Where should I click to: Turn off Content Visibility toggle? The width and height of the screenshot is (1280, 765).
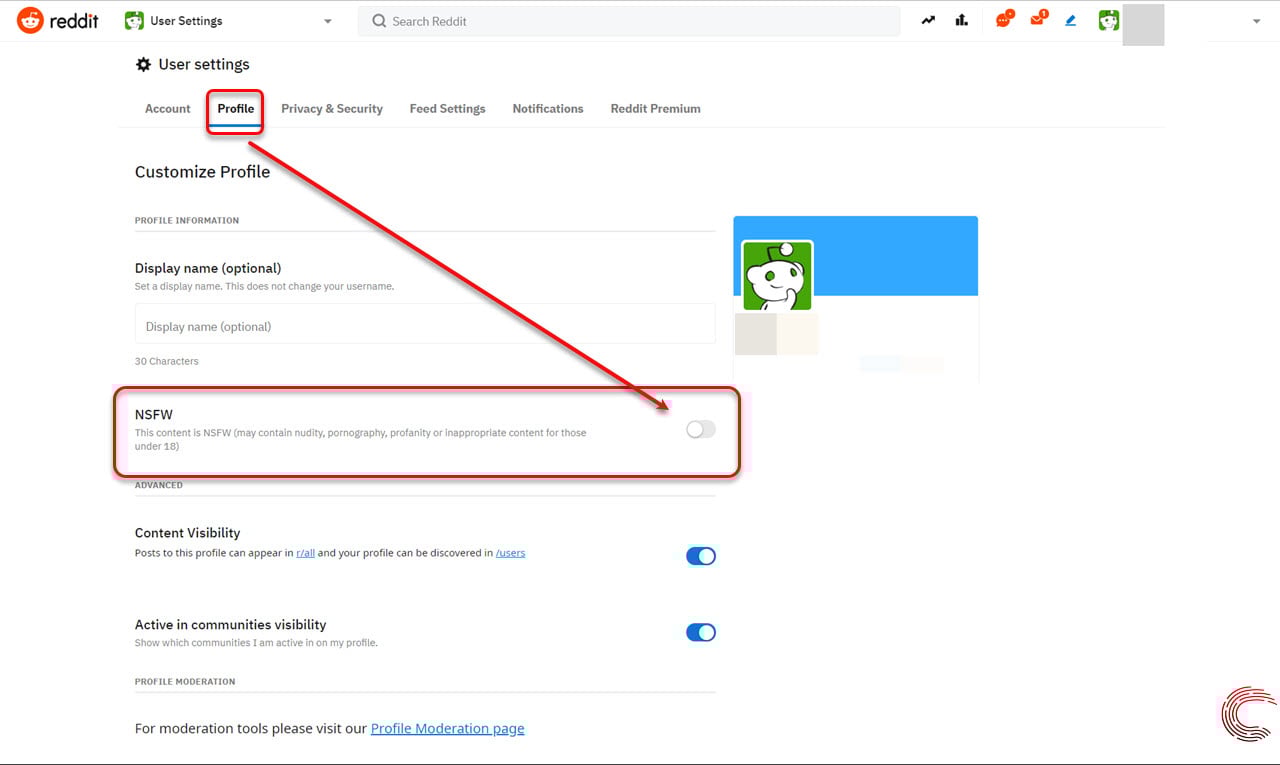tap(701, 556)
